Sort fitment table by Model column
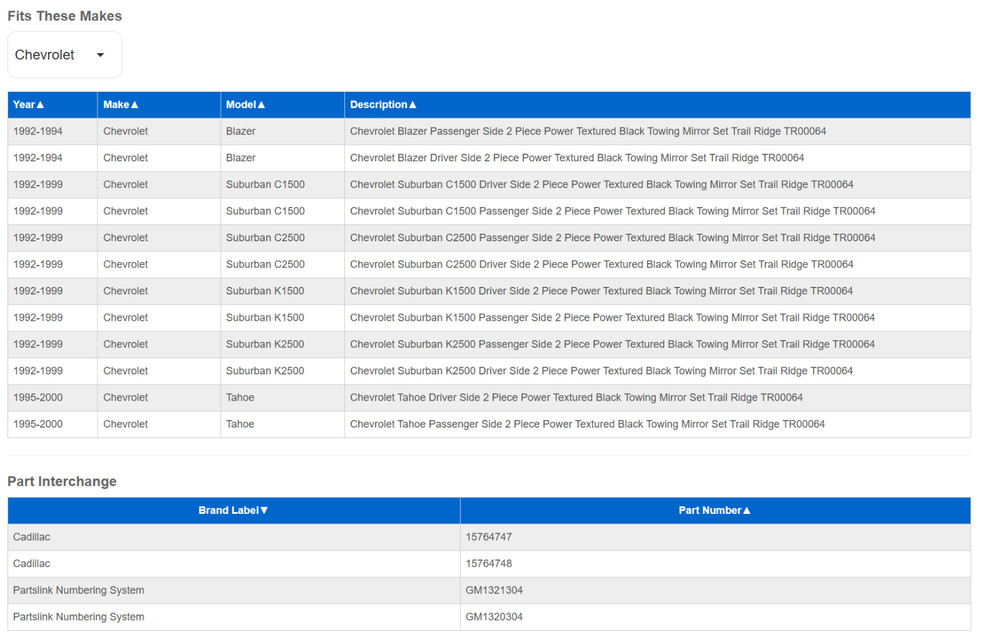The height and width of the screenshot is (637, 1000). coord(245,105)
